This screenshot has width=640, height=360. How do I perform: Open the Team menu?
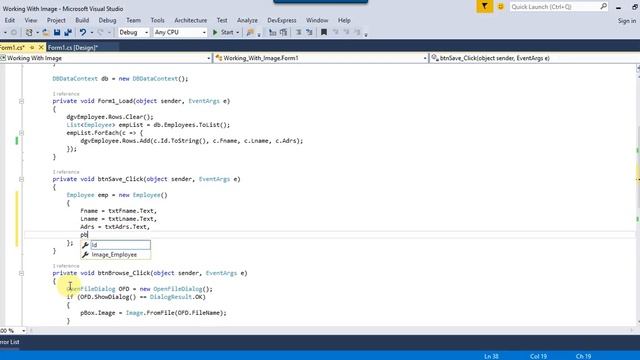click(133, 20)
